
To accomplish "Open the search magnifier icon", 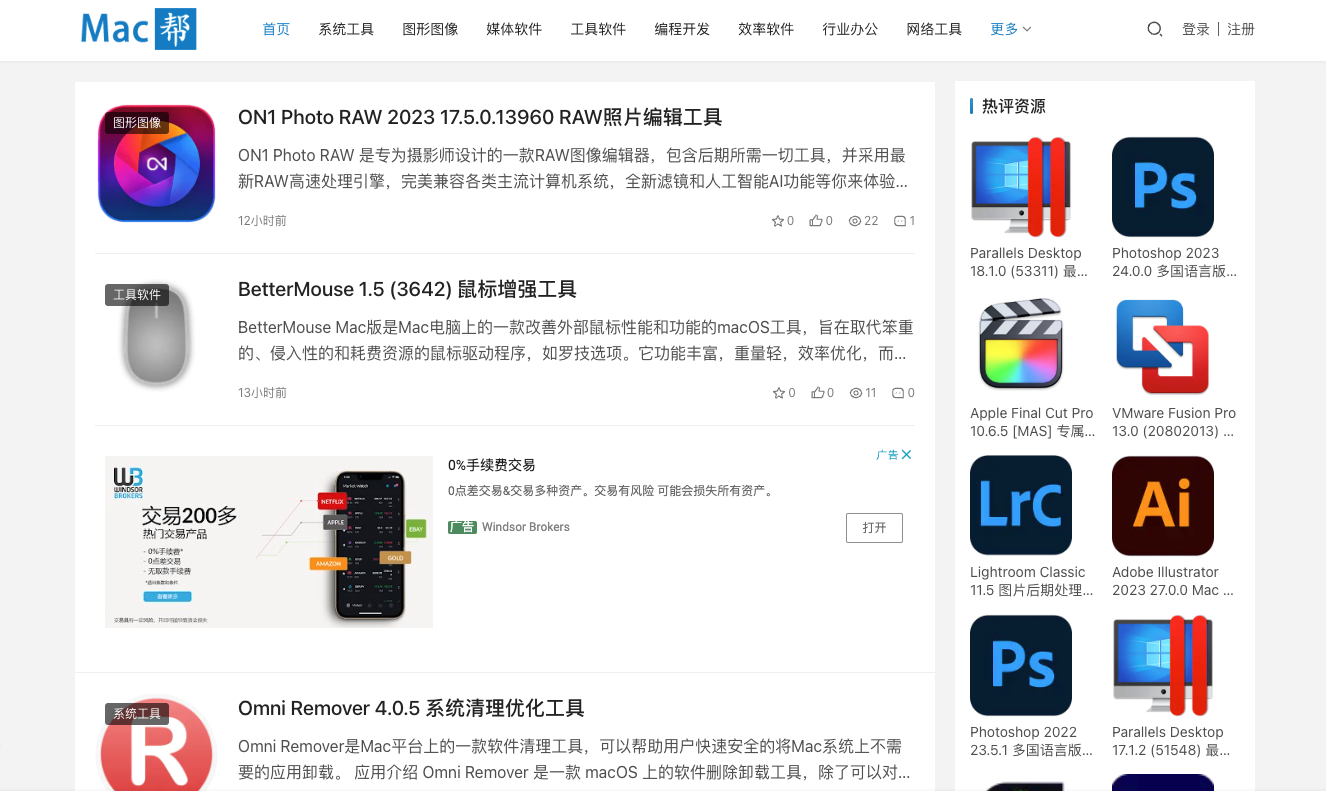I will (1154, 29).
